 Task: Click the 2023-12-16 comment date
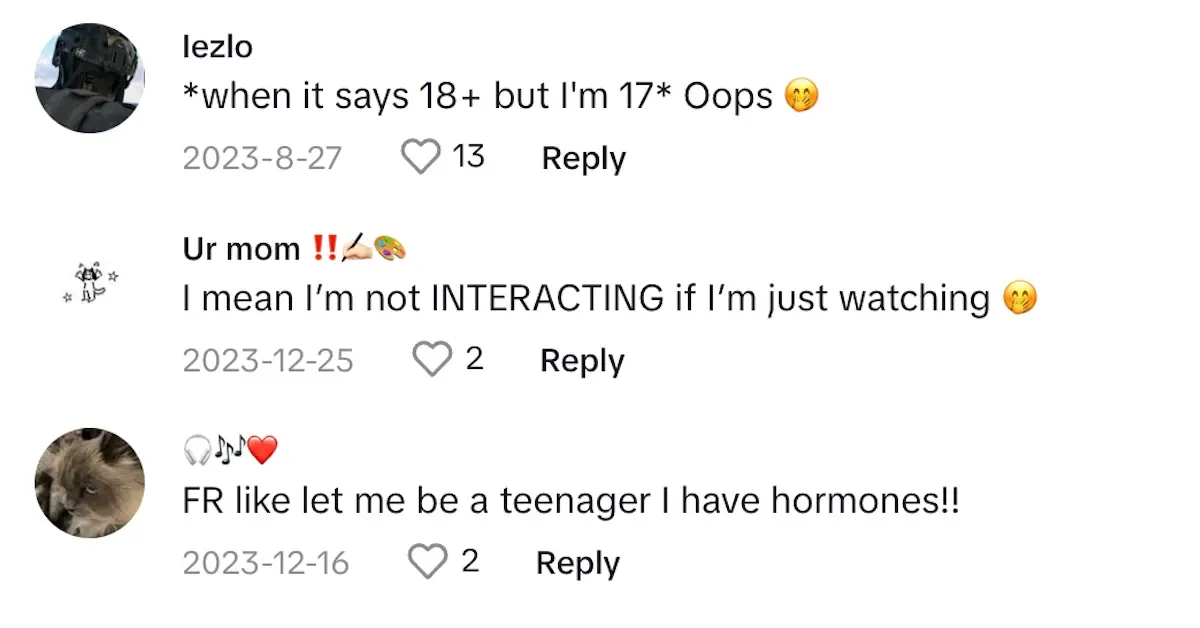(x=266, y=563)
